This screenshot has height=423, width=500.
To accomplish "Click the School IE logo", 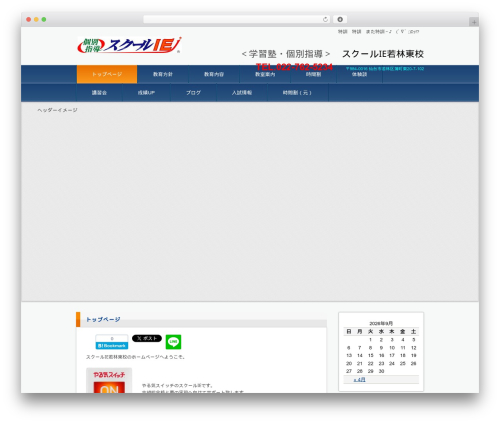I will pos(129,45).
